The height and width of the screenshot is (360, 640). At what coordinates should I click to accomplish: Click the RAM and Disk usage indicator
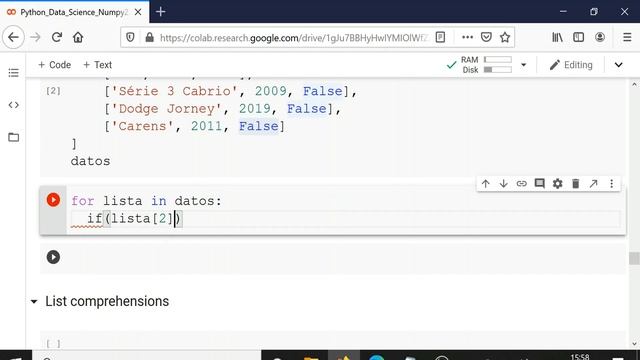pyautogui.click(x=486, y=65)
